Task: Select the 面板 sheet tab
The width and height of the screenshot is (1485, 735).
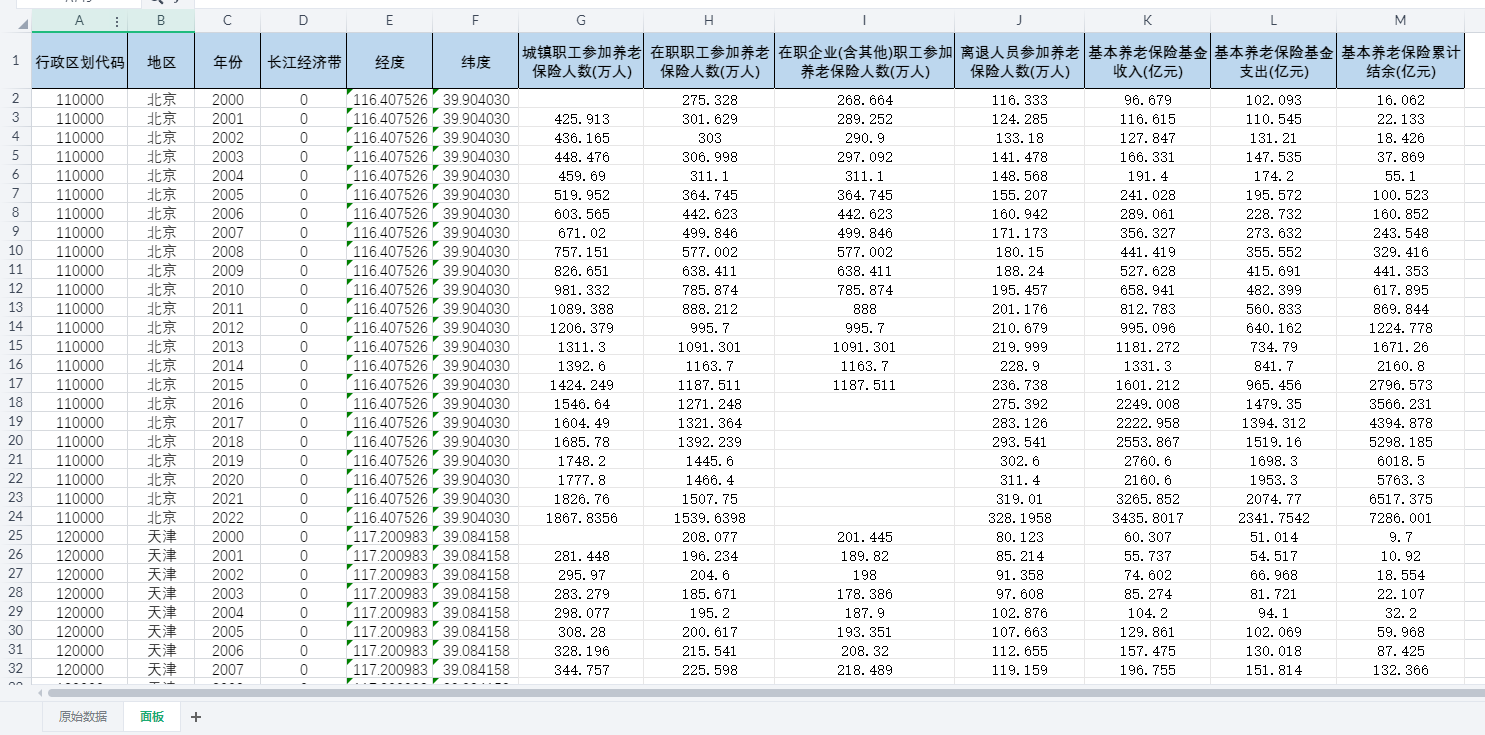Action: point(152,716)
